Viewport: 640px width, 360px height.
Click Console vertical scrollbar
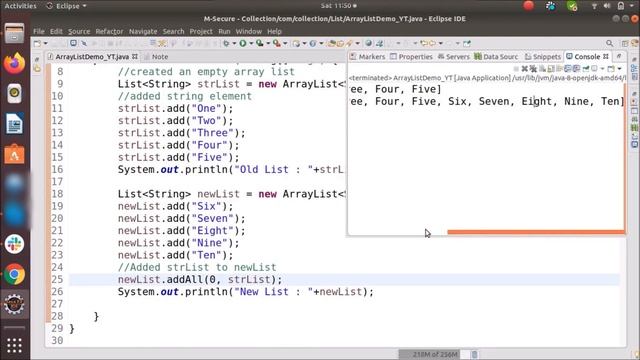click(625, 157)
